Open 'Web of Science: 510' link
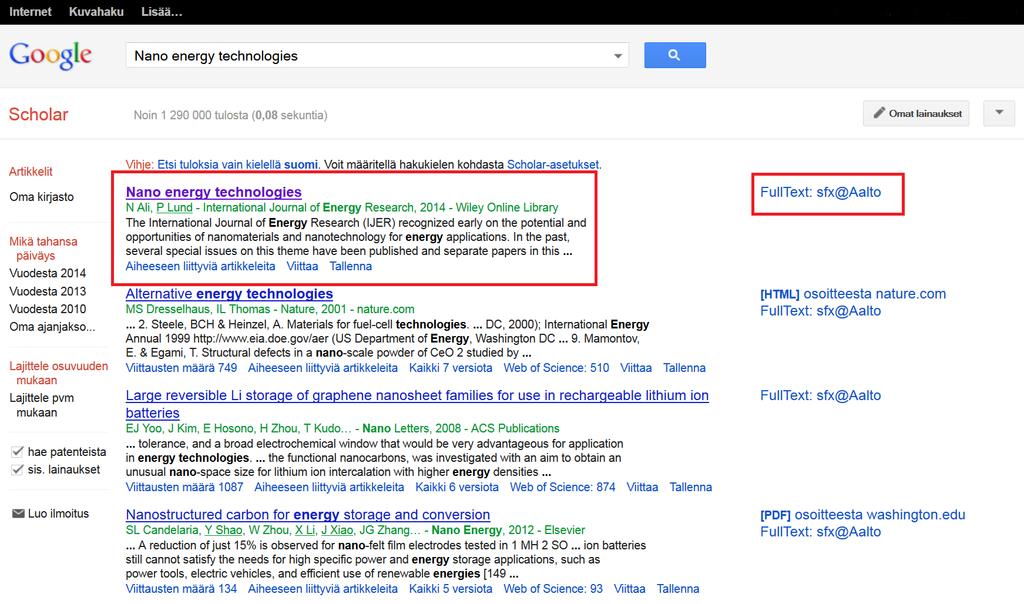 [556, 368]
